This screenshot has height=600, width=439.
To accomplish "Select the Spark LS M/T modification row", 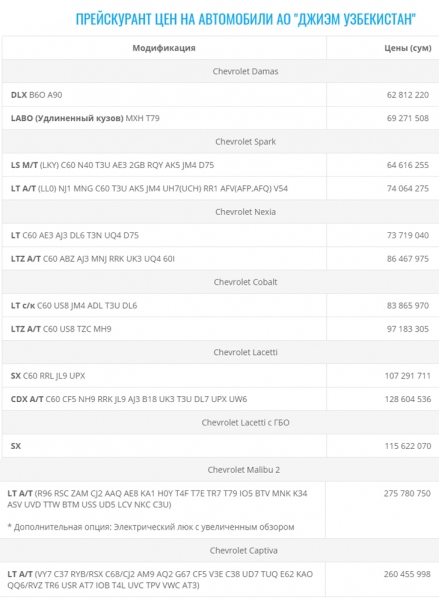I will coord(165,165).
